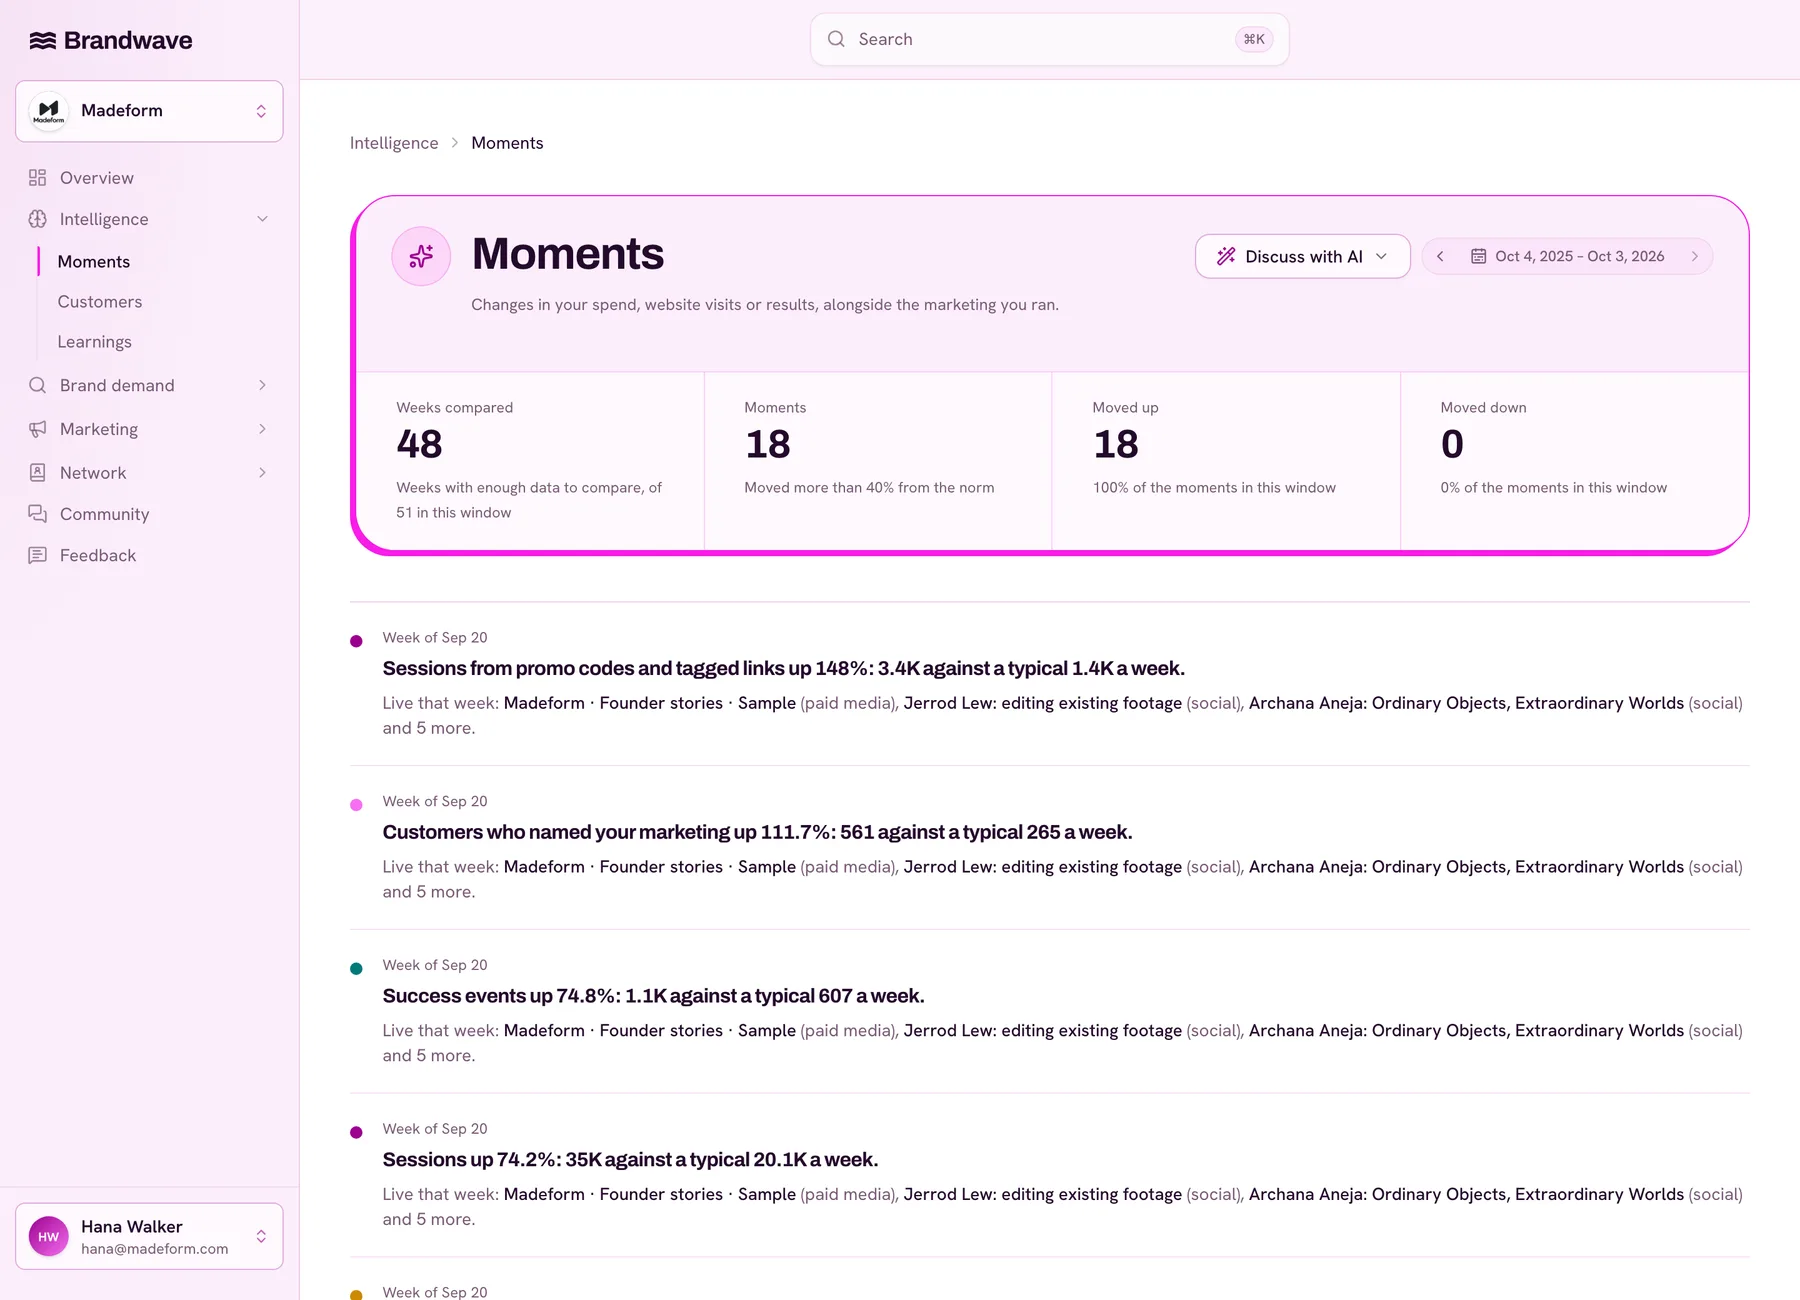Open the Oct 4, 2025 – Oct 3, 2026 date range
The width and height of the screenshot is (1800, 1300).
[x=1567, y=256]
